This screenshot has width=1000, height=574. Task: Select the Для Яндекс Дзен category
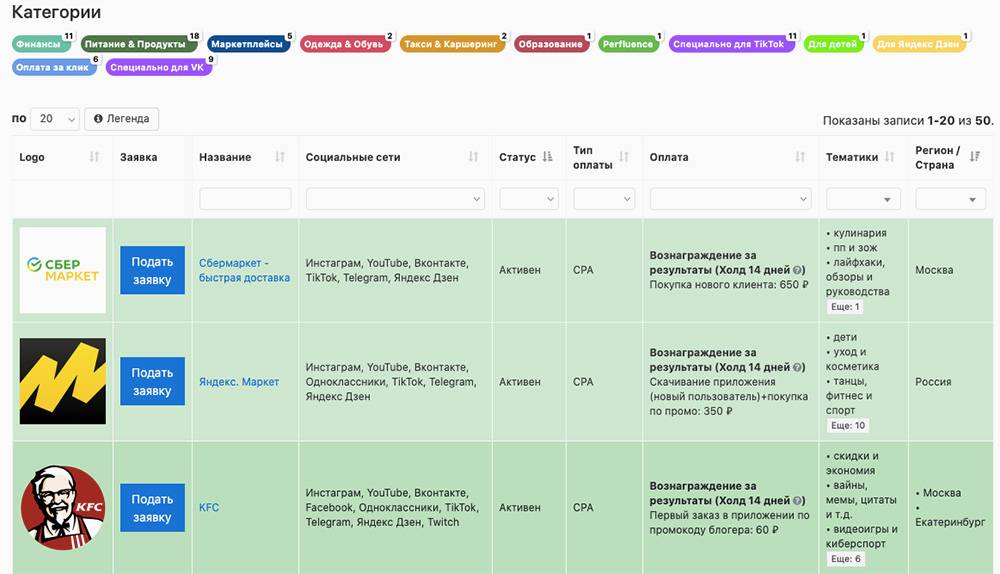tap(919, 44)
